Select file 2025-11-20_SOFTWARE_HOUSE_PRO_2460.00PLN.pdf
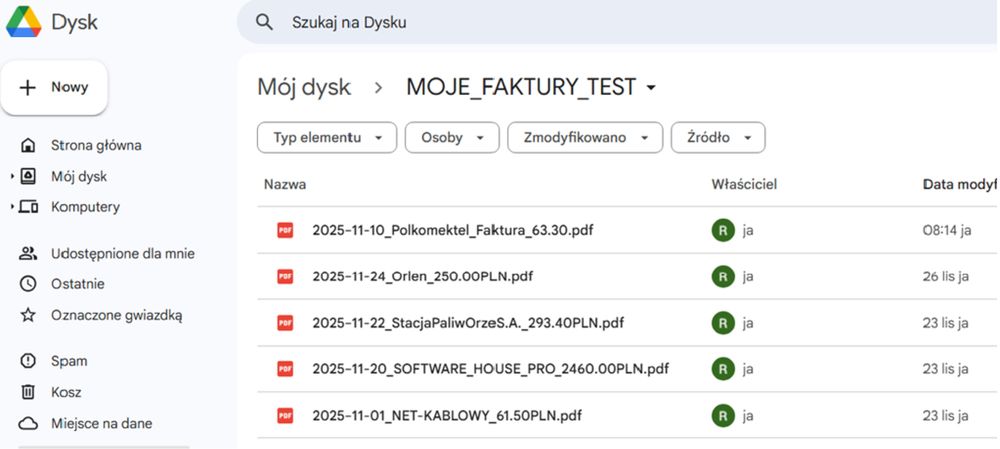The width and height of the screenshot is (1000, 449). (490, 369)
